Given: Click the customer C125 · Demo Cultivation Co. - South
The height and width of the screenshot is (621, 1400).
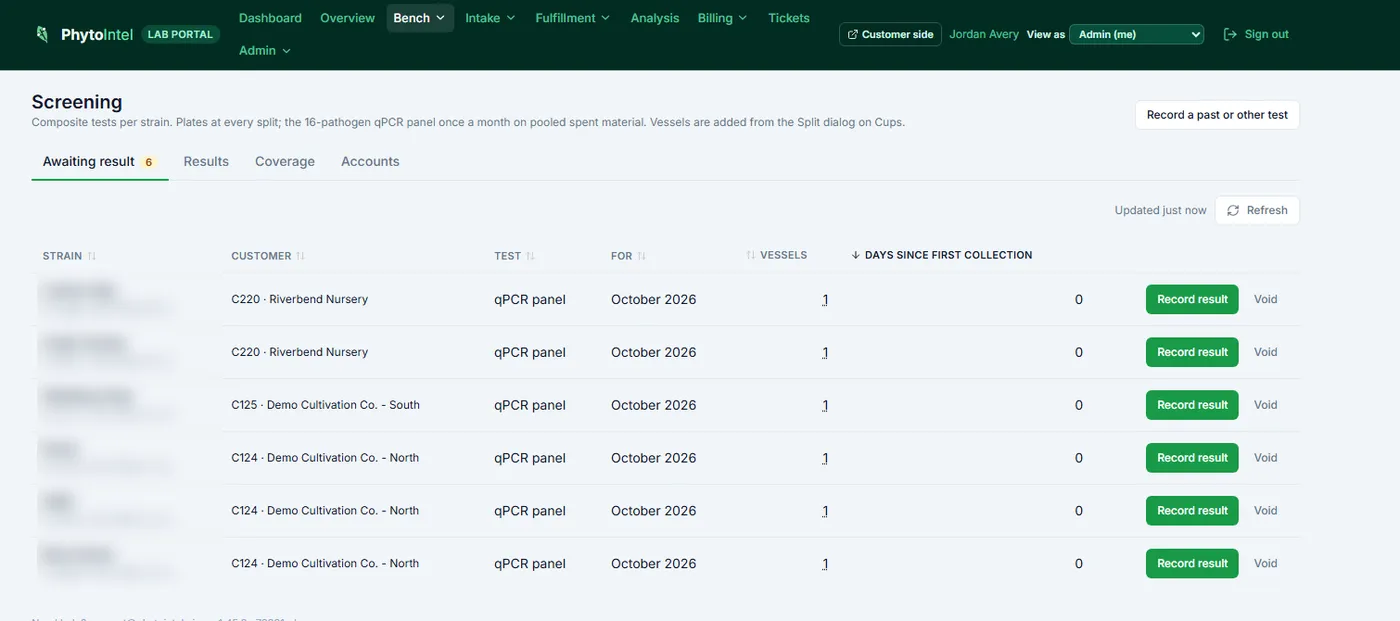Looking at the screenshot, I should [325, 405].
